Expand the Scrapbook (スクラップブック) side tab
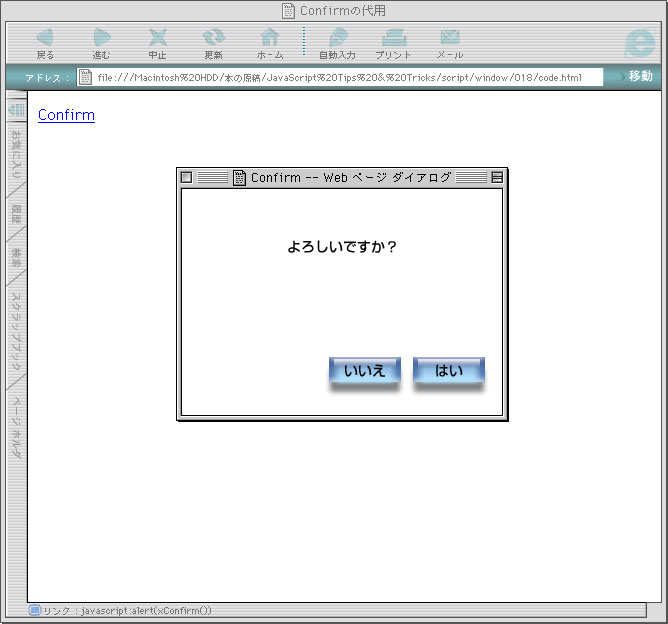Screen dimensions: 668x624 16,332
